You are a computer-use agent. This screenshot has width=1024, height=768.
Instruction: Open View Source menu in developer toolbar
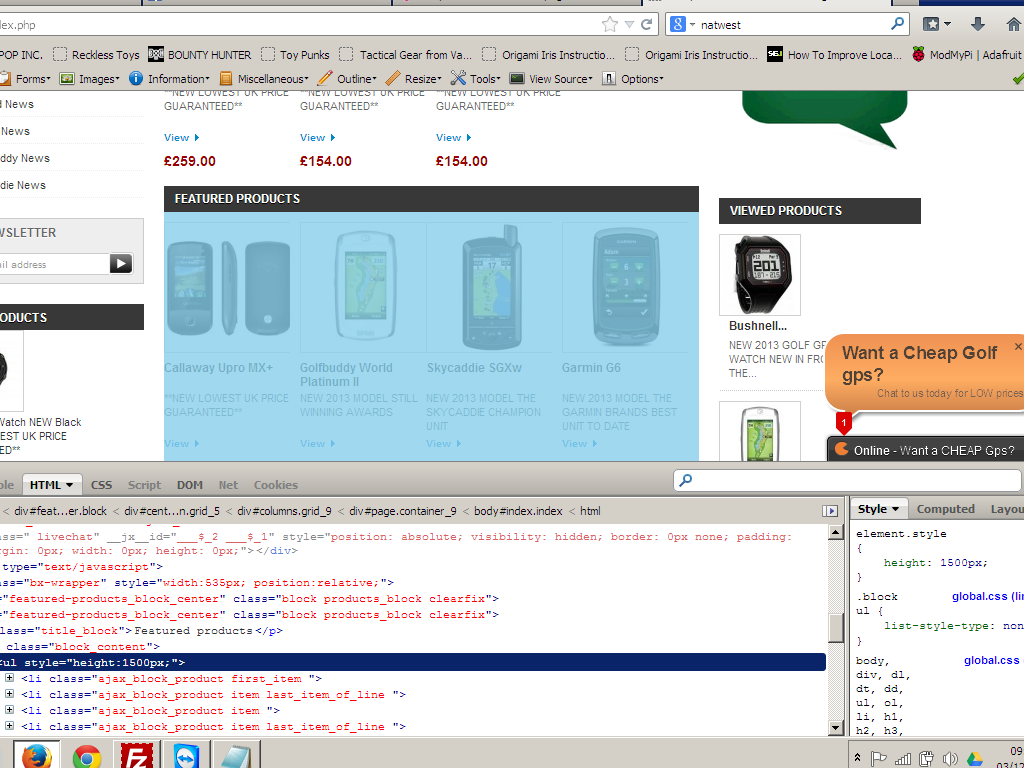coord(551,79)
